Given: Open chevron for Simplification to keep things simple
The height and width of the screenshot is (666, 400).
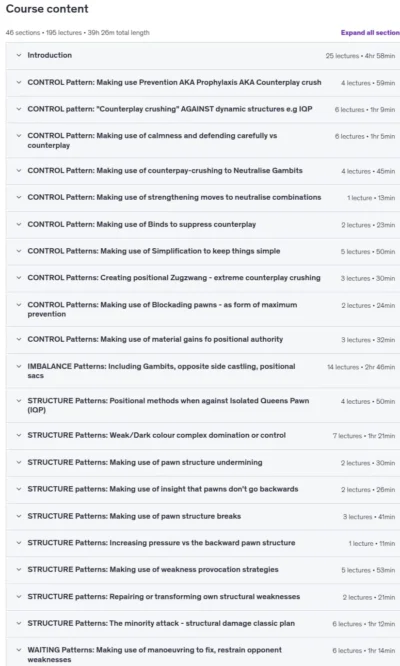Looking at the screenshot, I should [x=19, y=251].
